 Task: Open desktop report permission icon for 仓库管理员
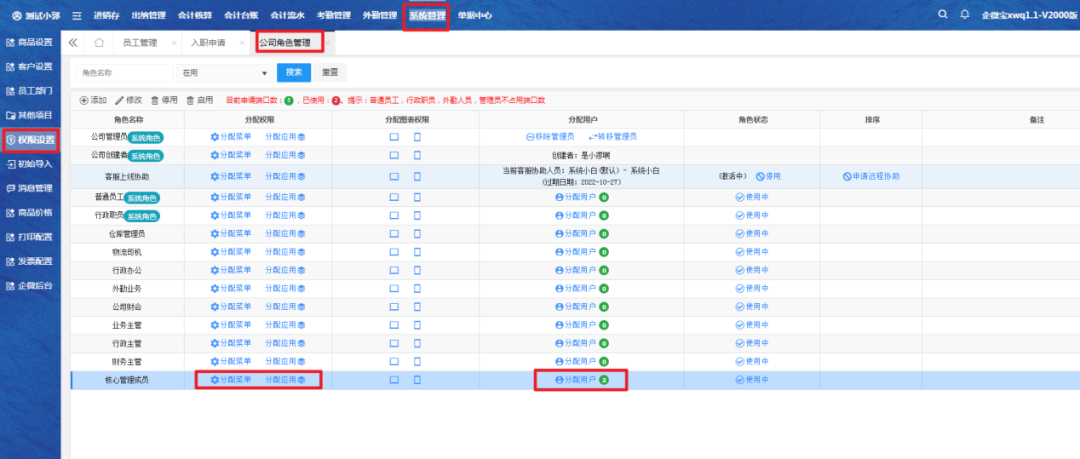point(394,233)
